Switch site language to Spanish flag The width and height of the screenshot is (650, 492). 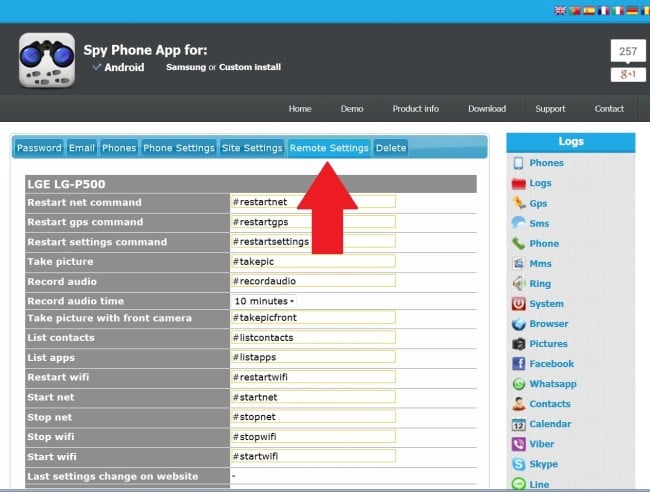point(589,11)
